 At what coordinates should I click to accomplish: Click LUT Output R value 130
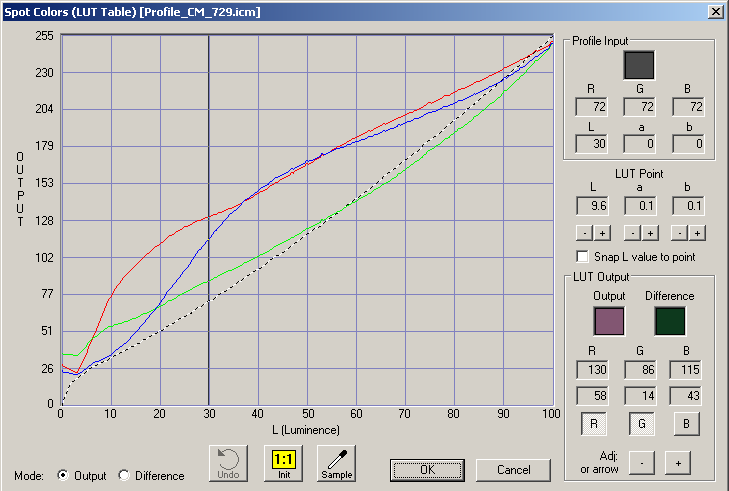[592, 370]
